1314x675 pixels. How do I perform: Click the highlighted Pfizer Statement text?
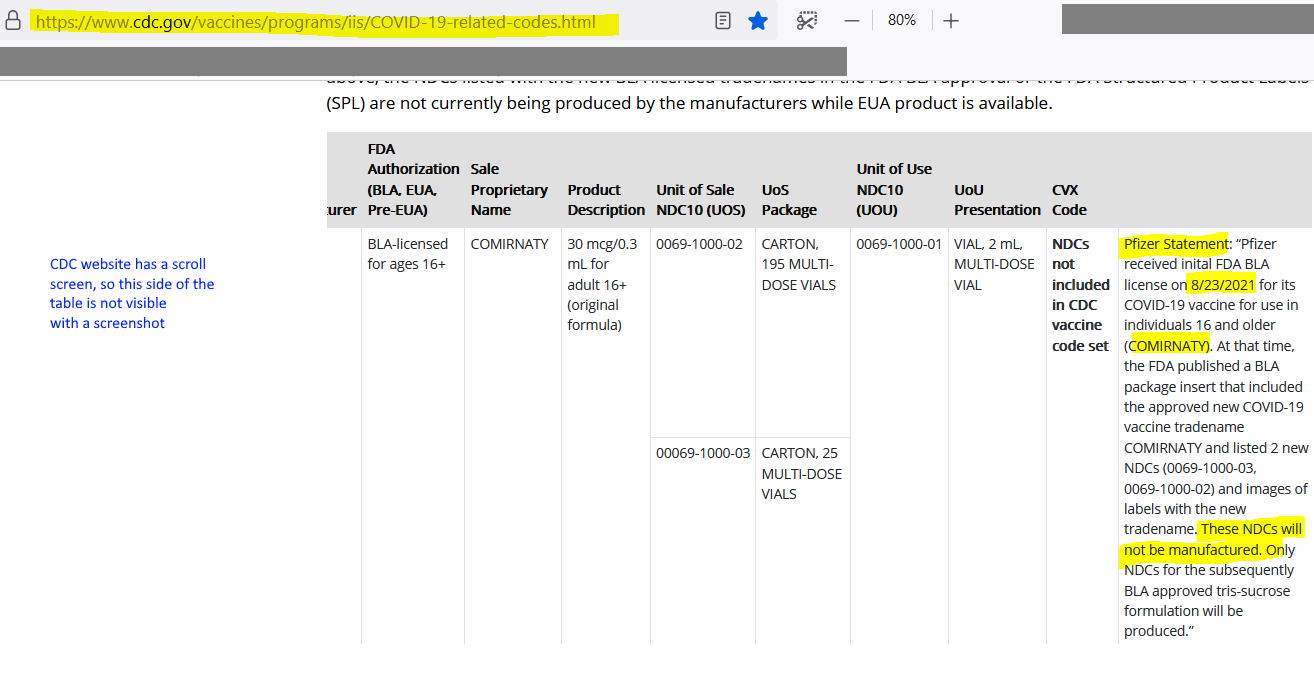point(1175,244)
